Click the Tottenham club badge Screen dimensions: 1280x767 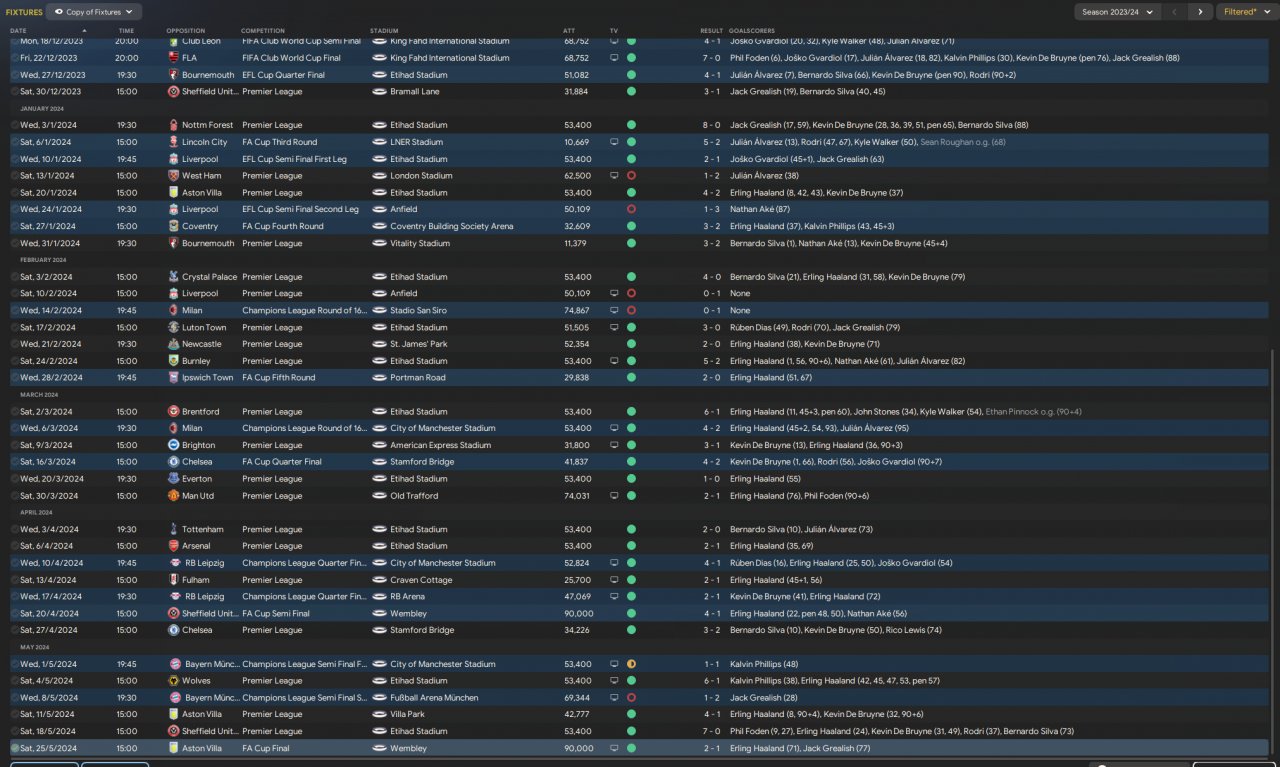pos(174,529)
